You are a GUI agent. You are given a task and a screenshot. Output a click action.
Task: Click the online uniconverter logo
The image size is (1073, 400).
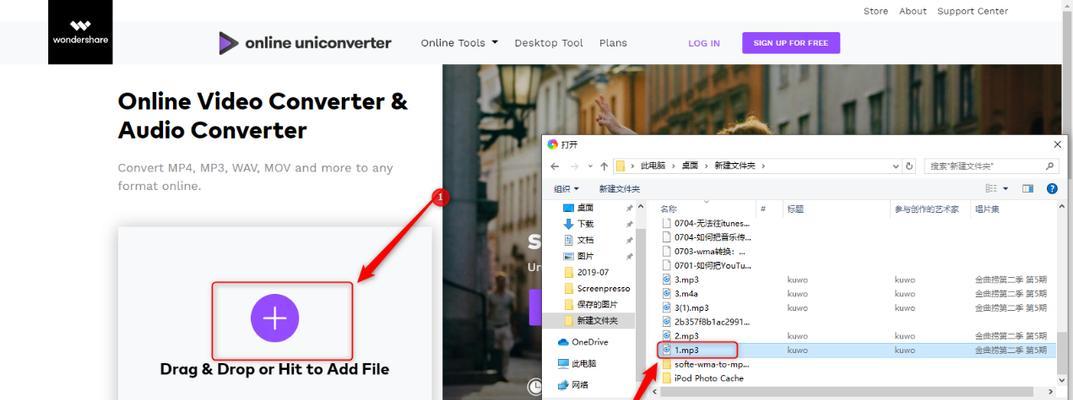pos(305,43)
